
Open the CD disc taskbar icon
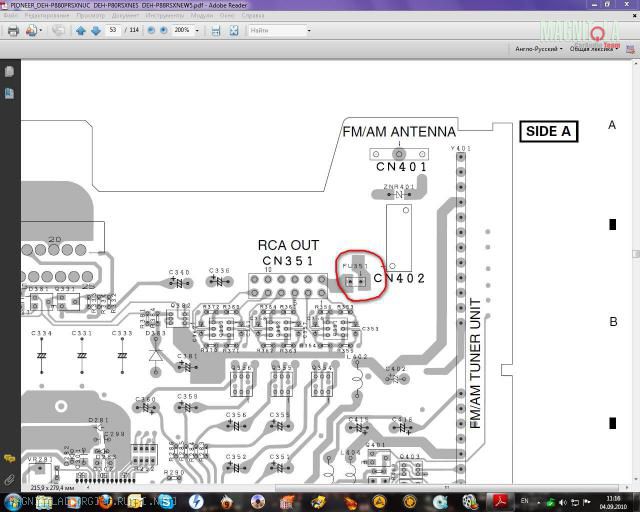(x=440, y=502)
